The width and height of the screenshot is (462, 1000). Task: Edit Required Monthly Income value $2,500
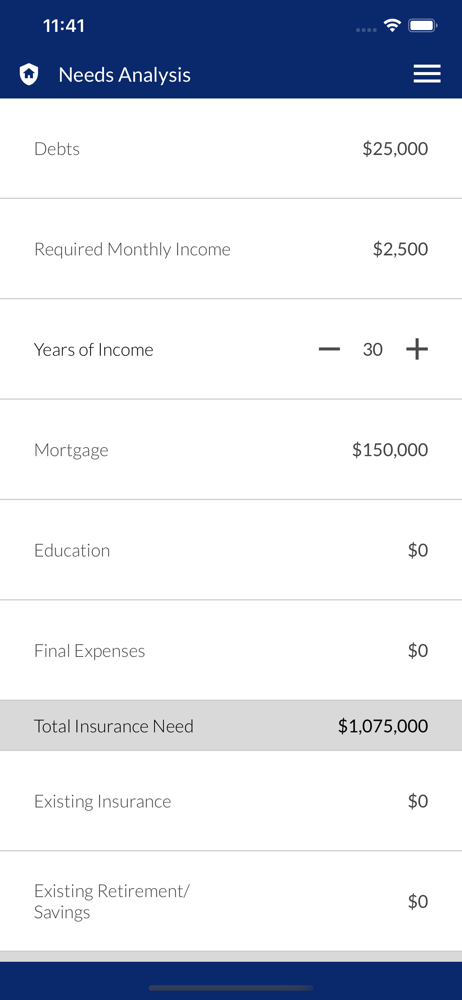(400, 249)
